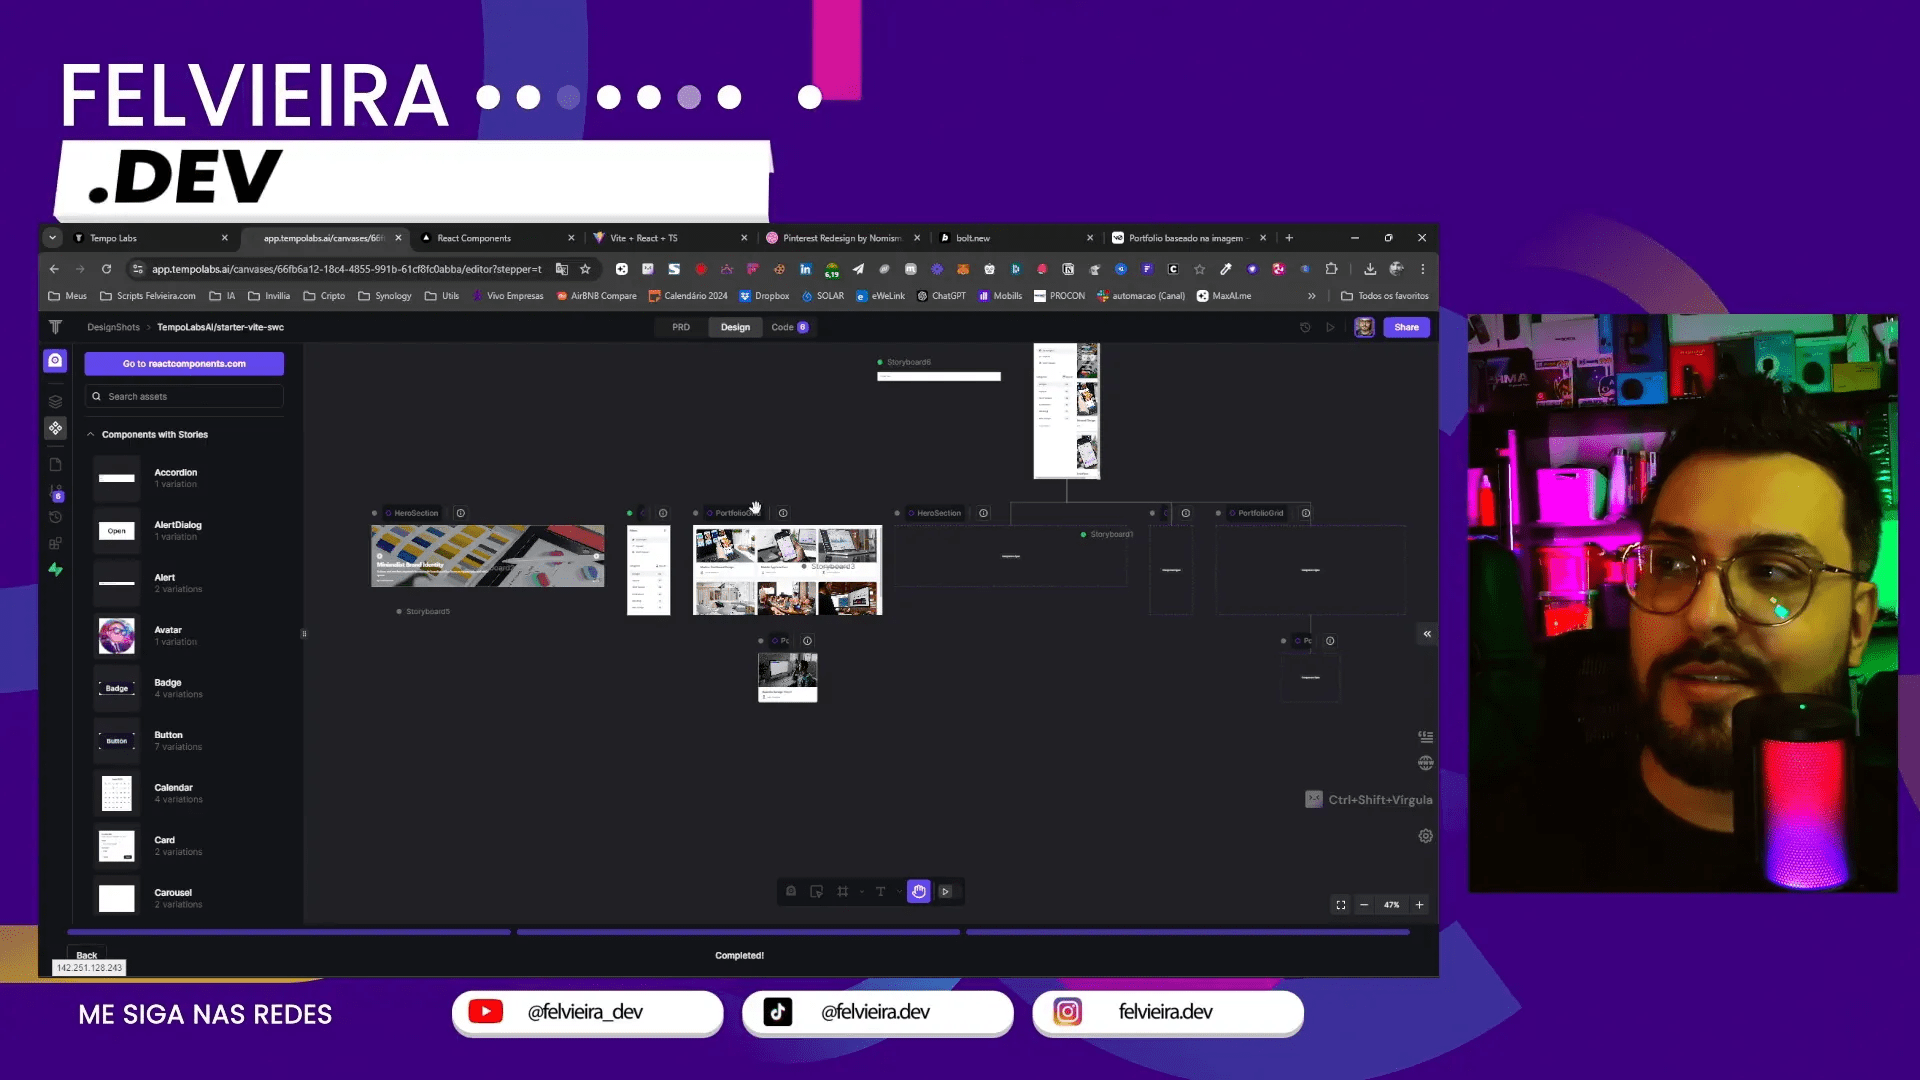Click the Search assets input field

coord(184,397)
